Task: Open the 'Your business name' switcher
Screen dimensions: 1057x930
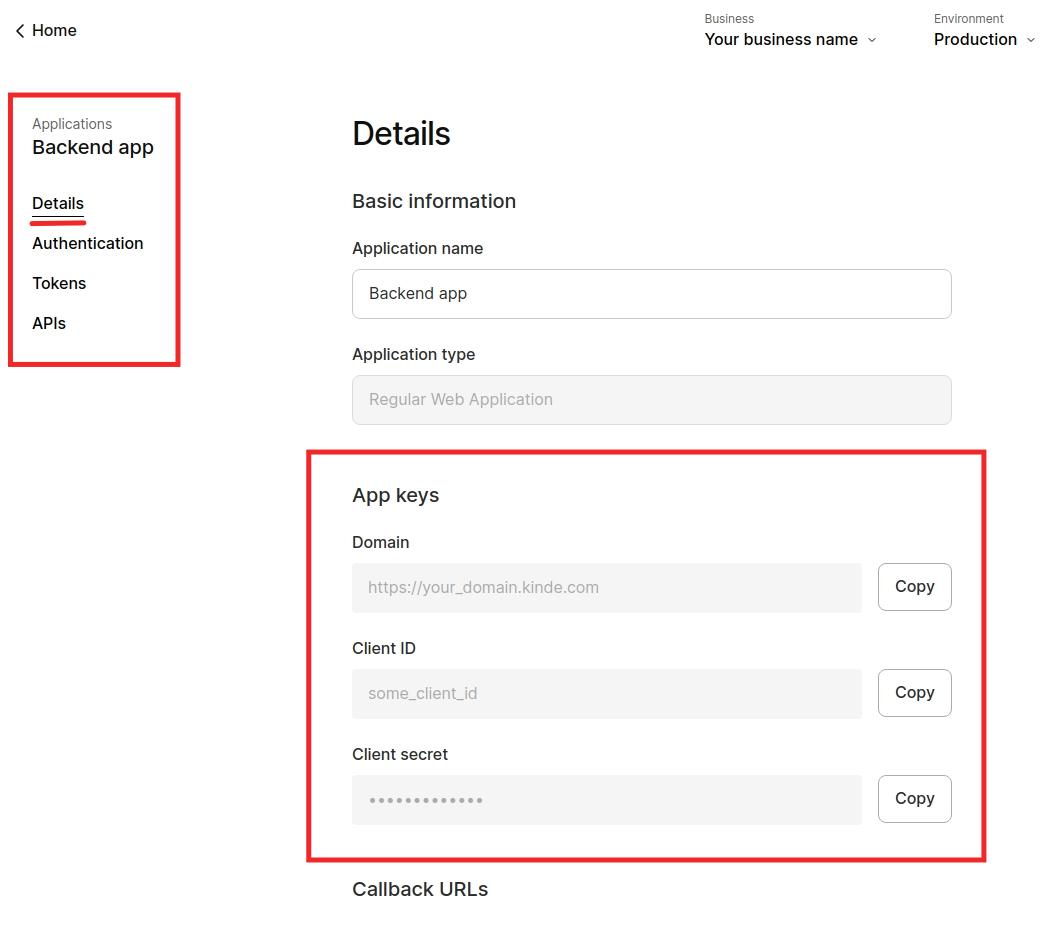Action: 781,39
